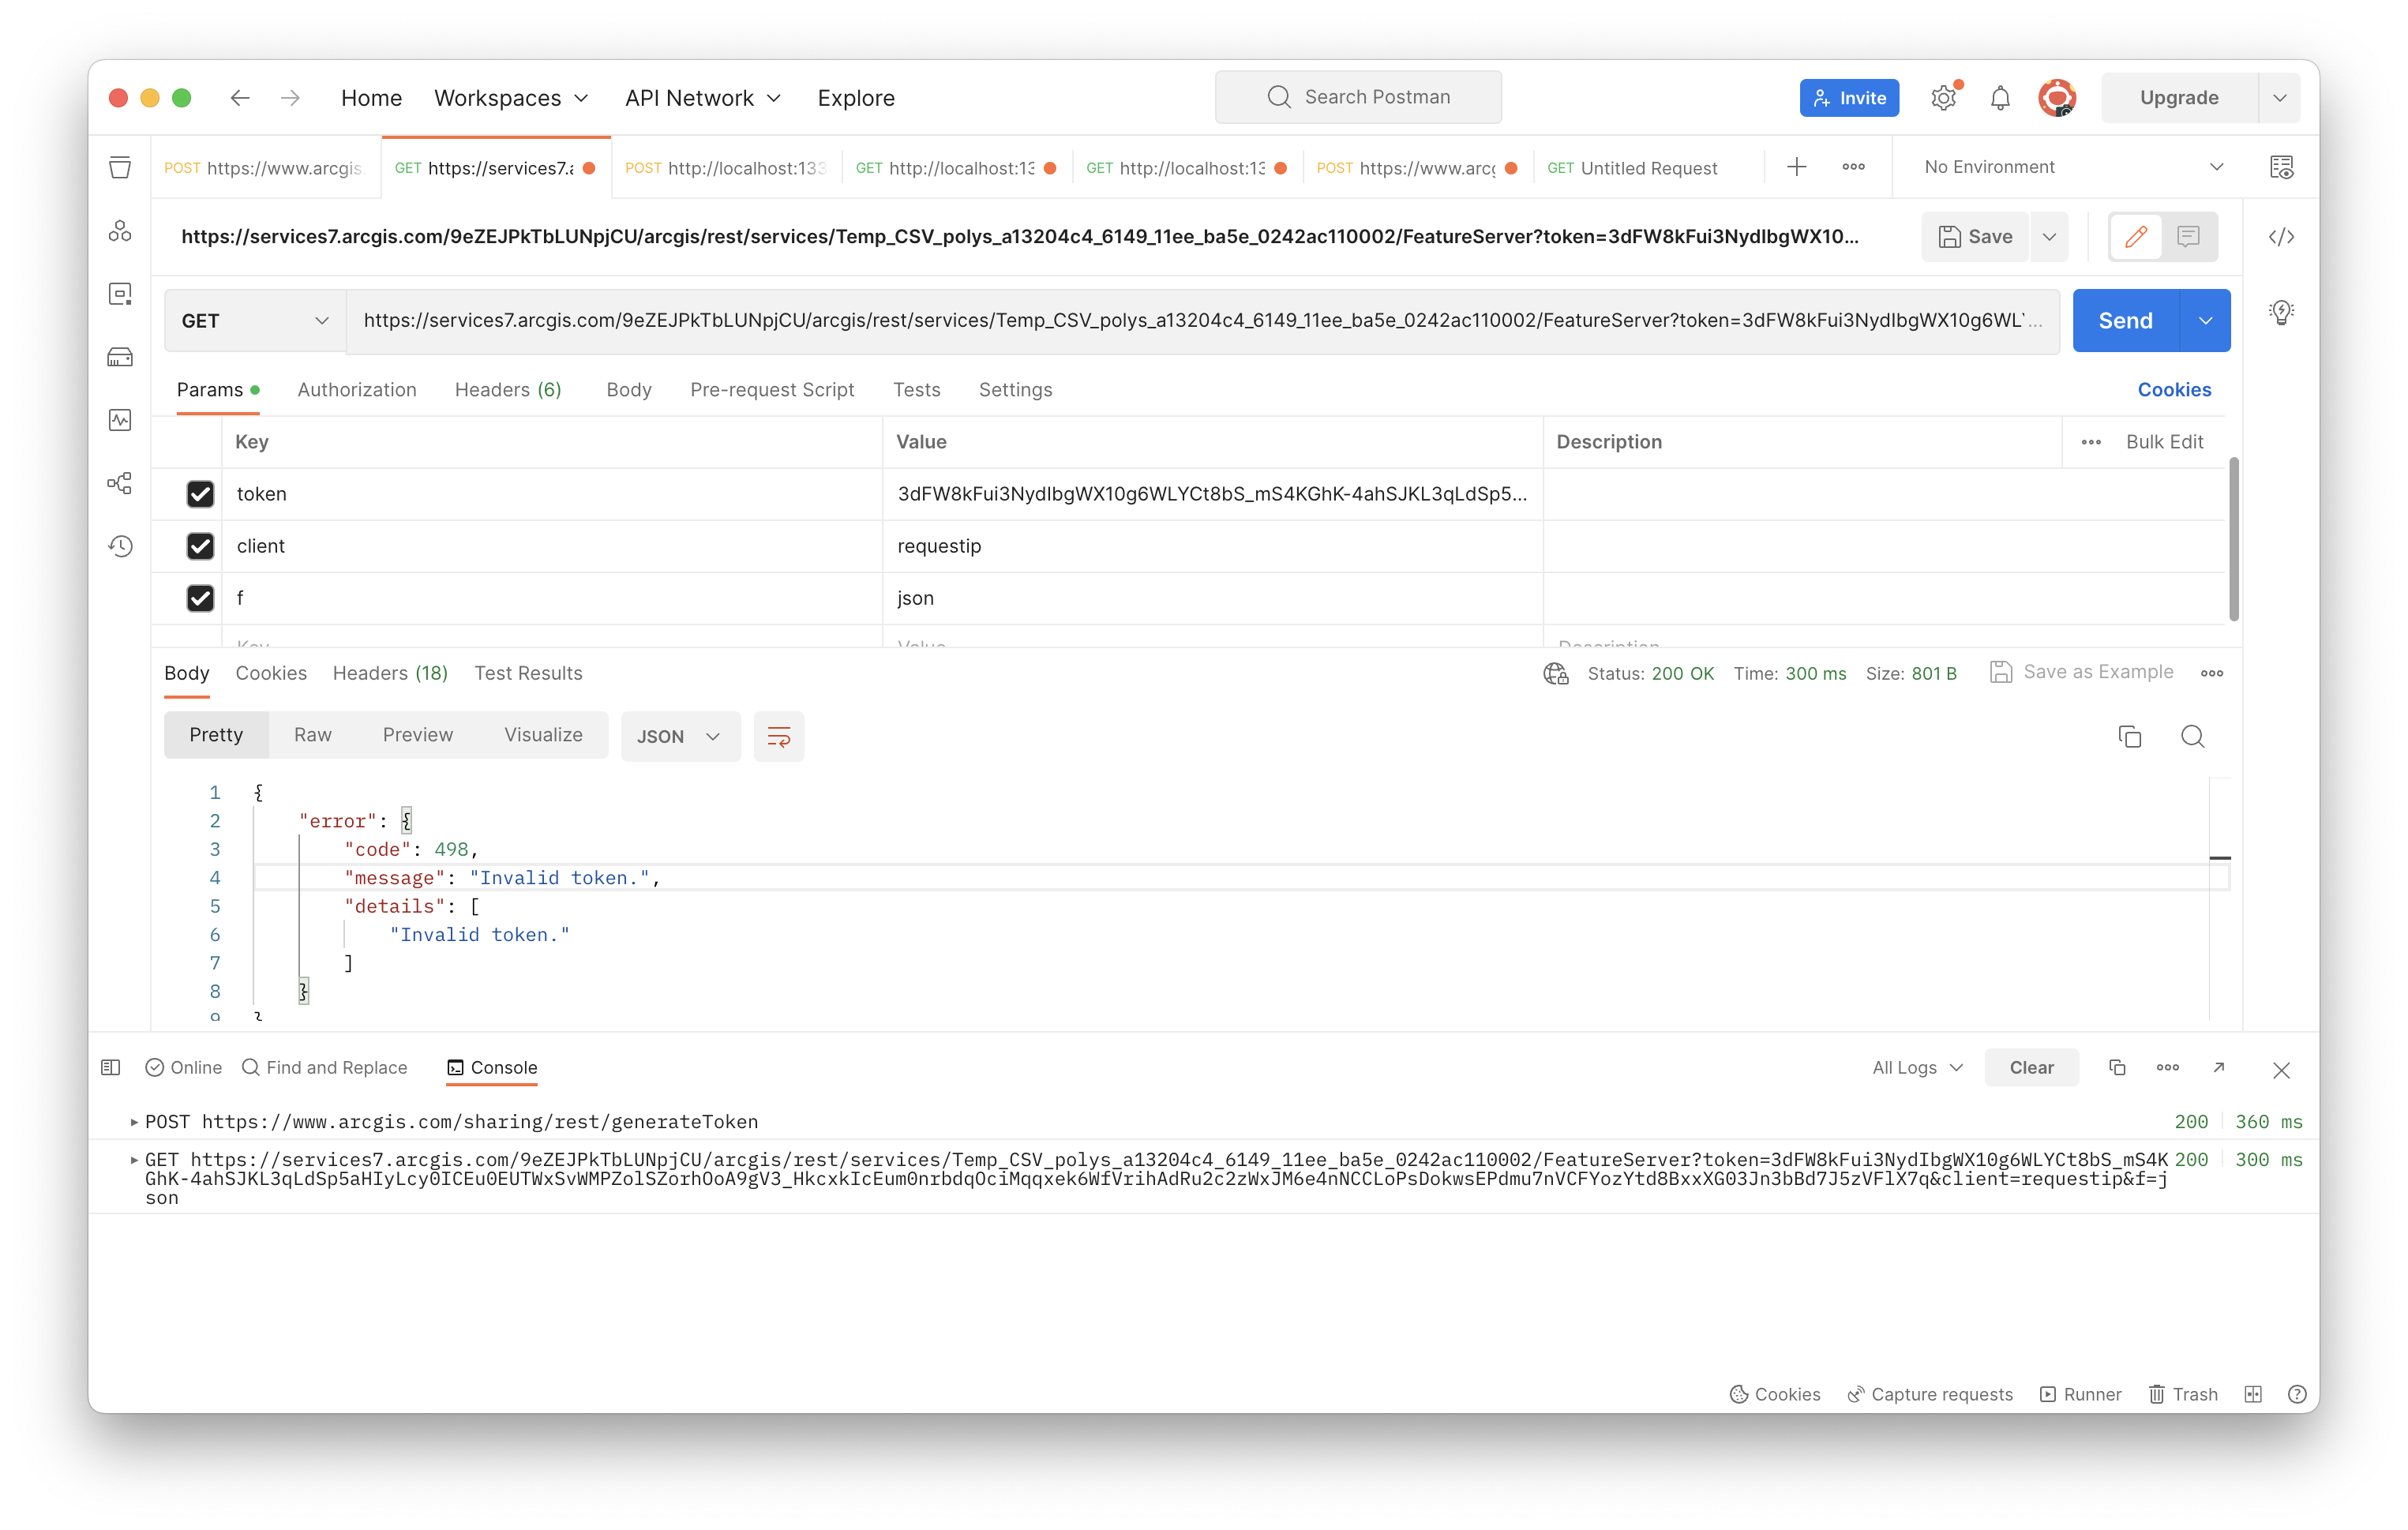Switch to Headers (6) request tab

(508, 390)
